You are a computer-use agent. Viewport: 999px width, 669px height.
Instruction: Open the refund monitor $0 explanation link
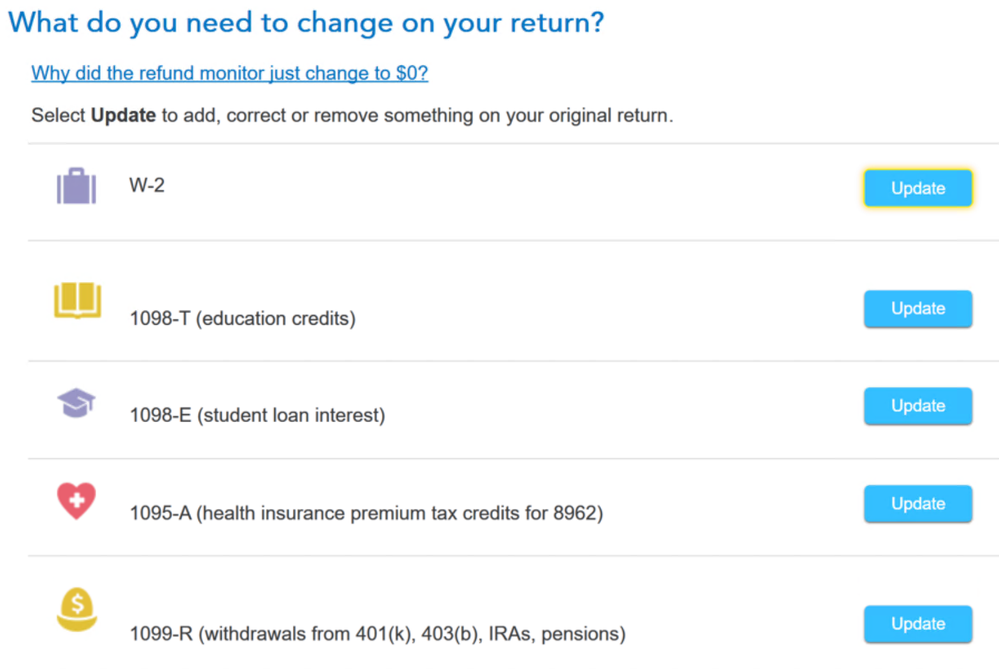tap(229, 74)
